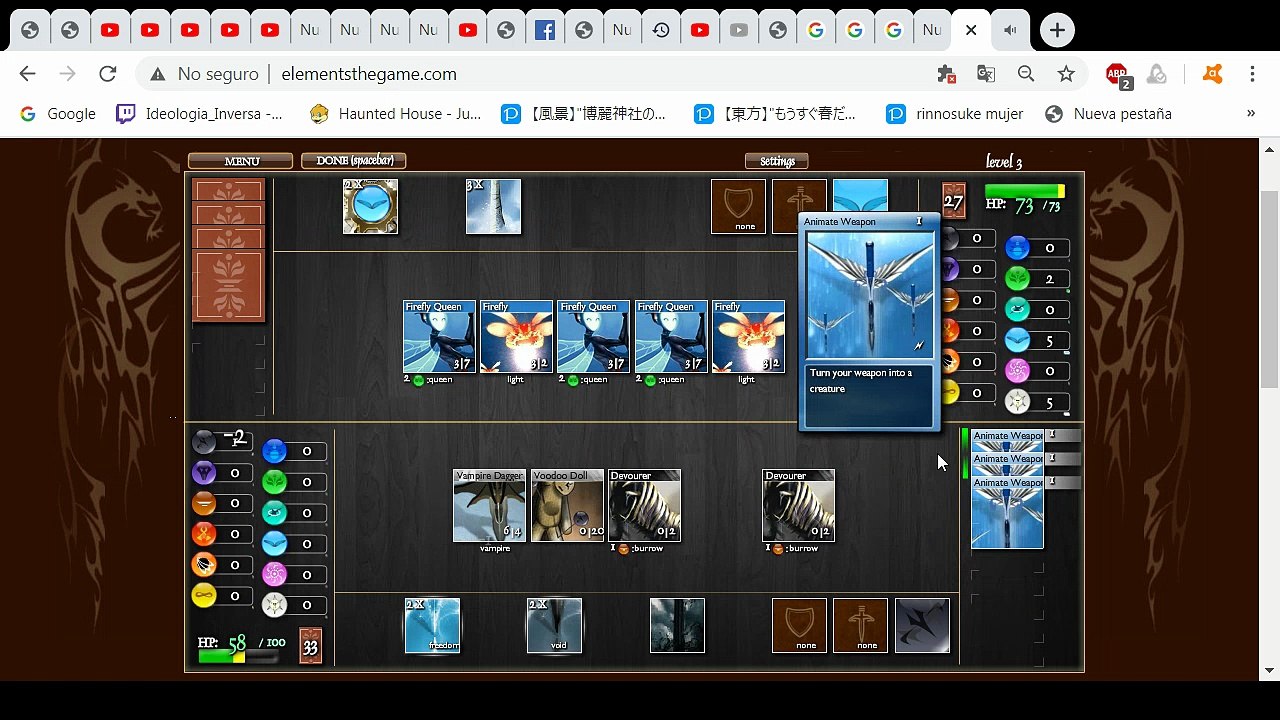Click the opponent's empty shield slot
This screenshot has width=1280, height=720.
738,207
